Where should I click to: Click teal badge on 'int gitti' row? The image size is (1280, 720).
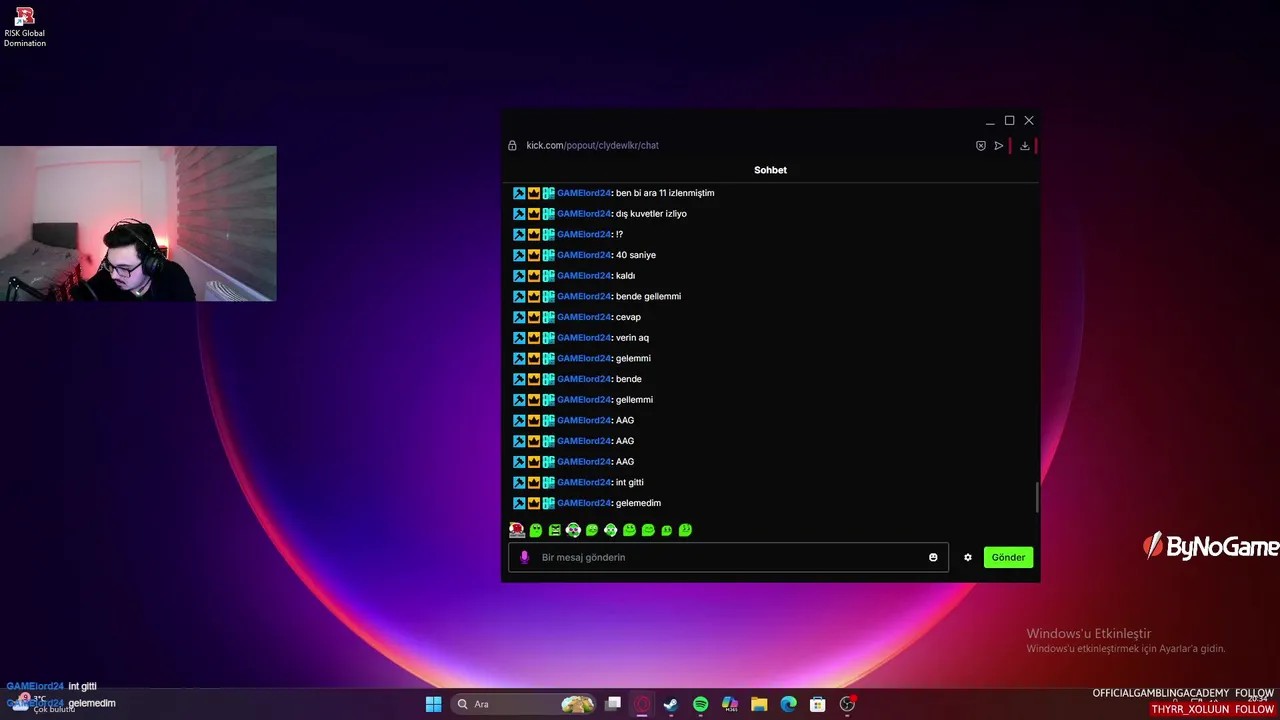click(548, 482)
